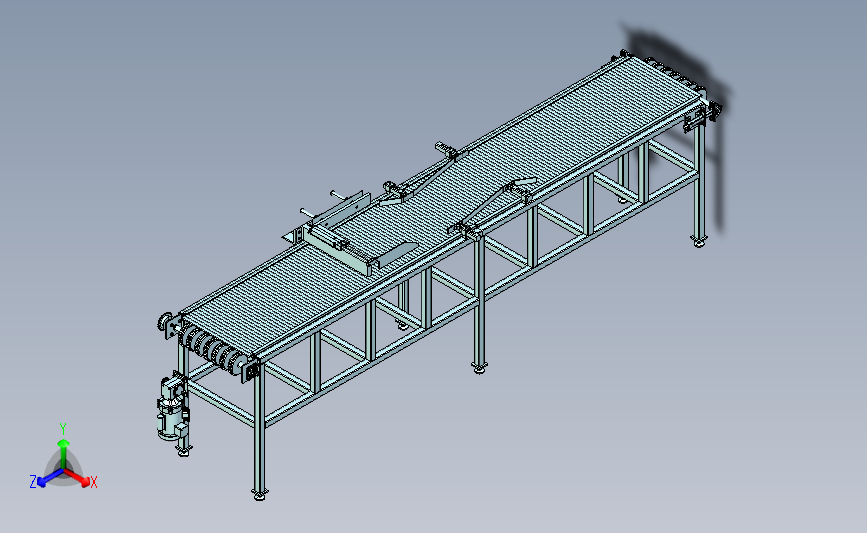This screenshot has height=533, width=867.
Task: Click the green Y axis arrow
Action: [64, 454]
